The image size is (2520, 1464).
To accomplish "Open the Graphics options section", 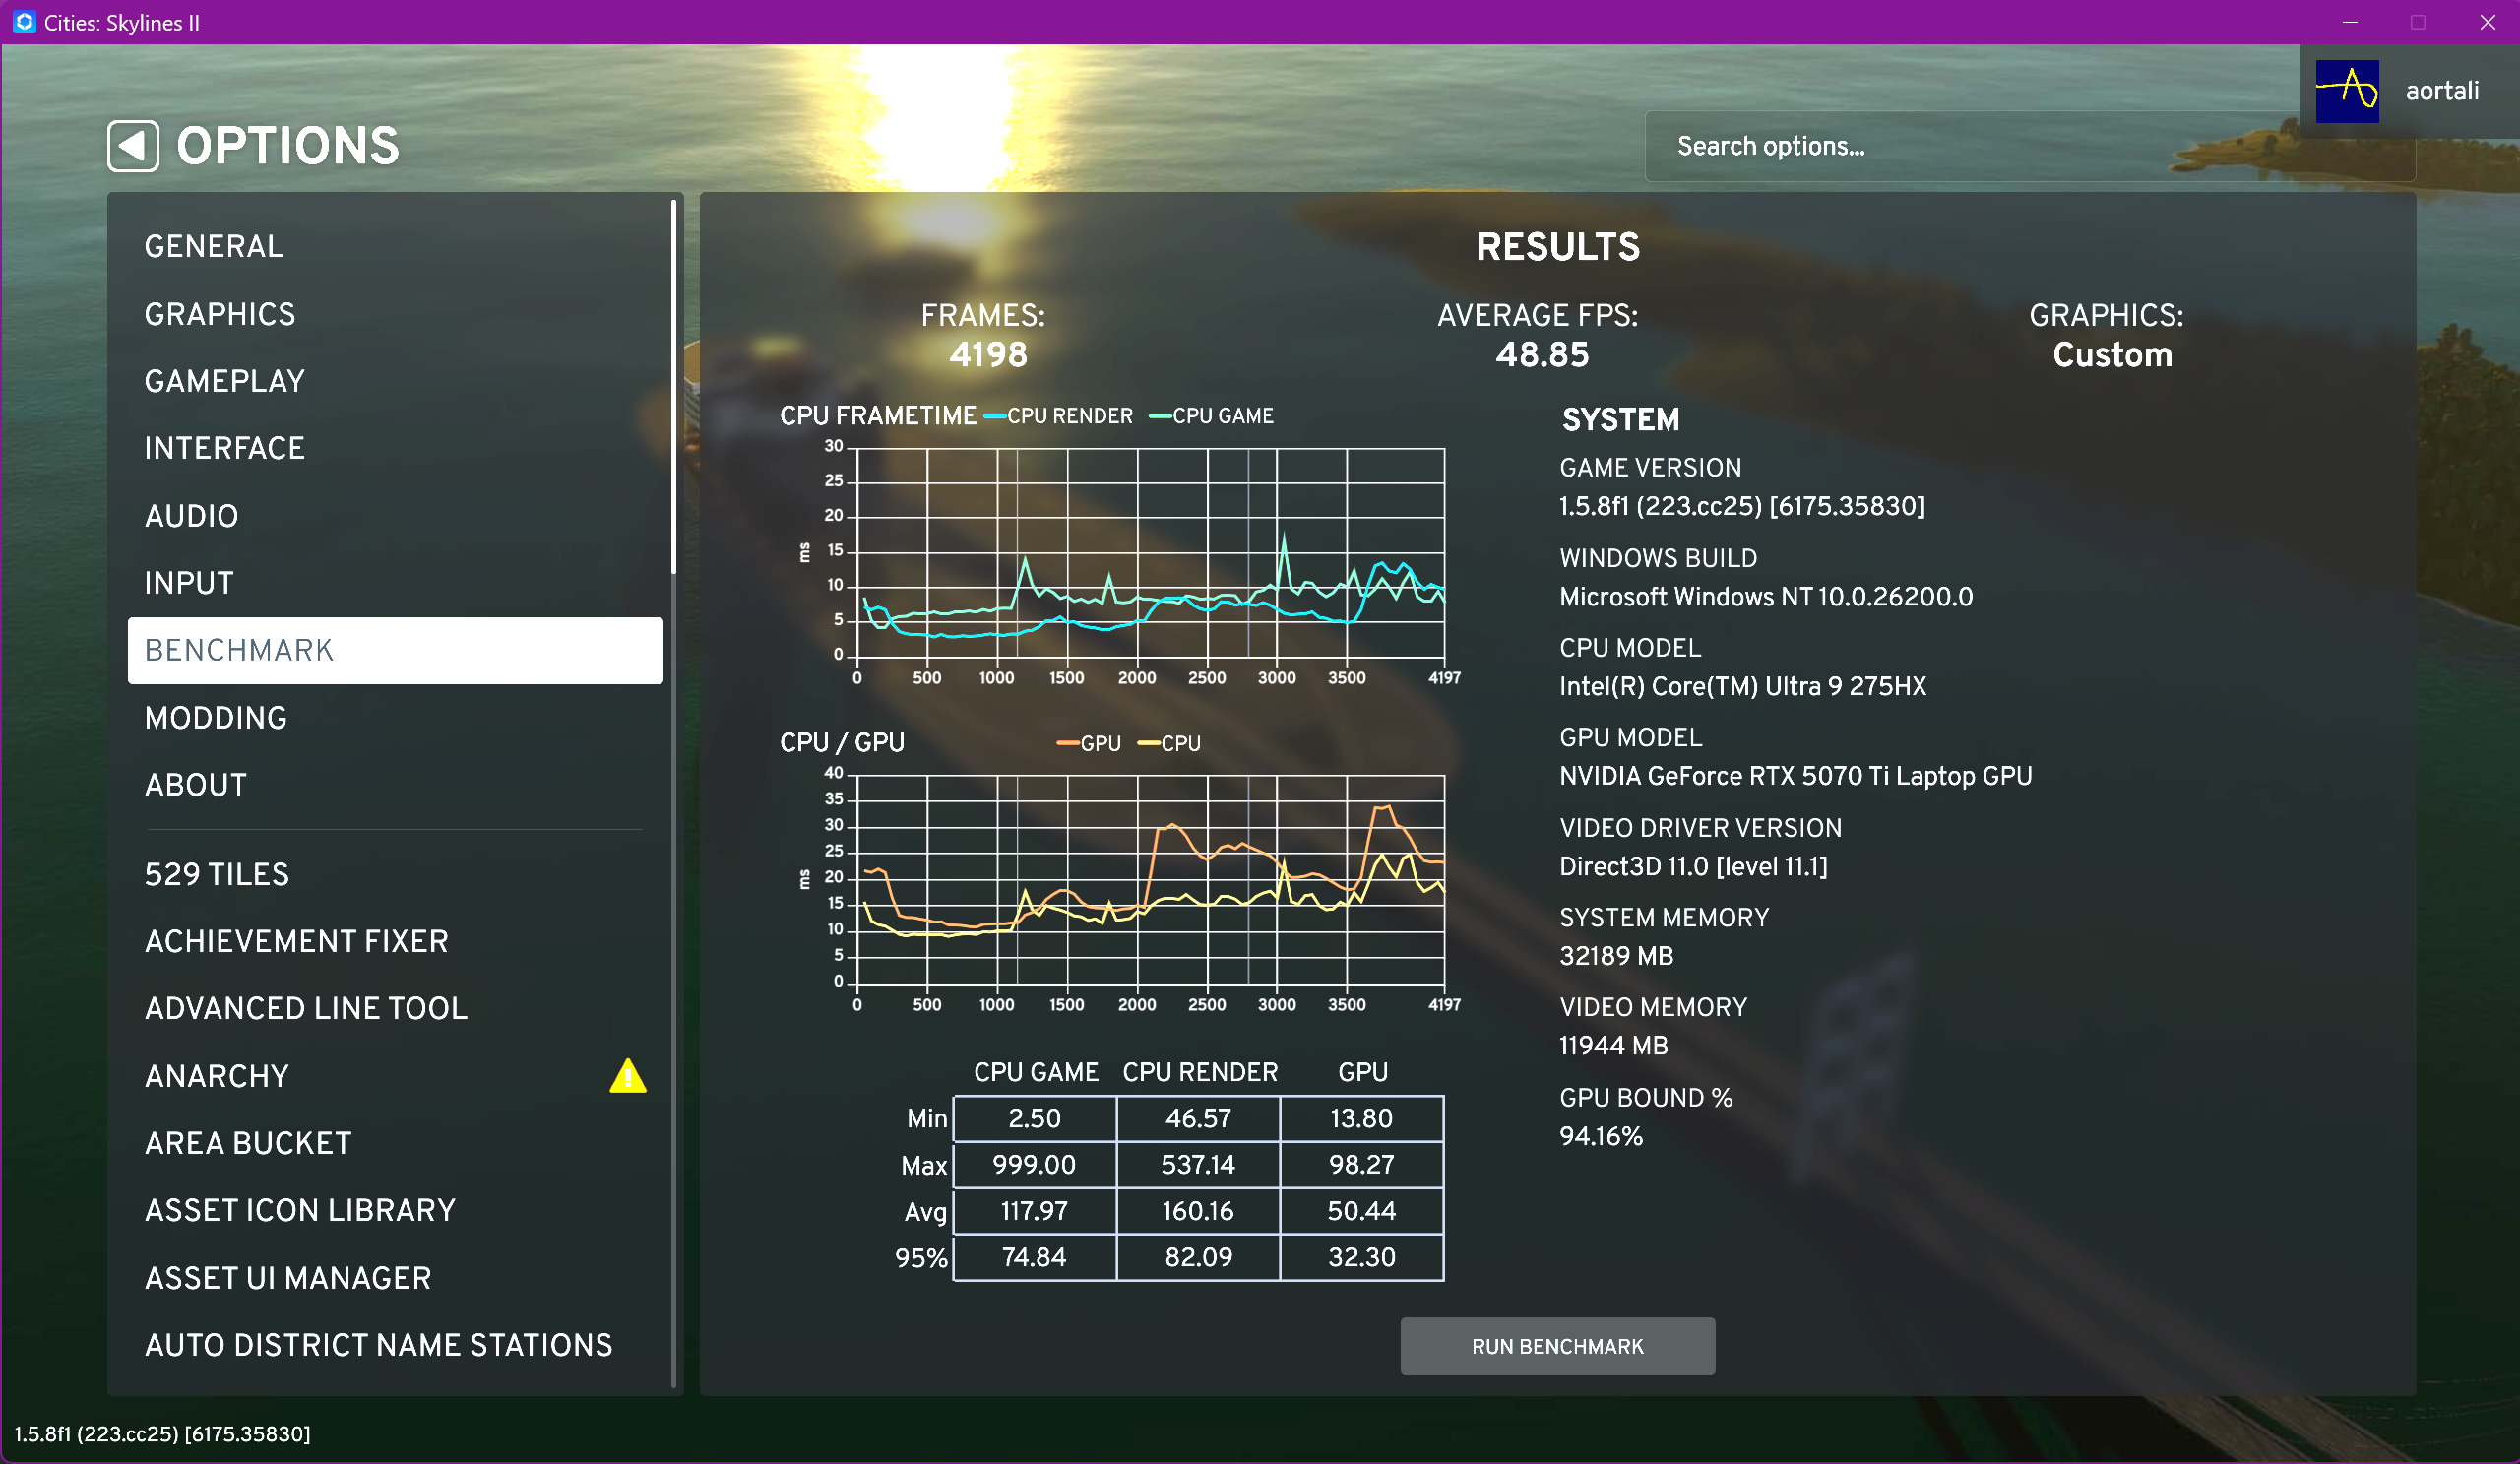I will 395,314.
